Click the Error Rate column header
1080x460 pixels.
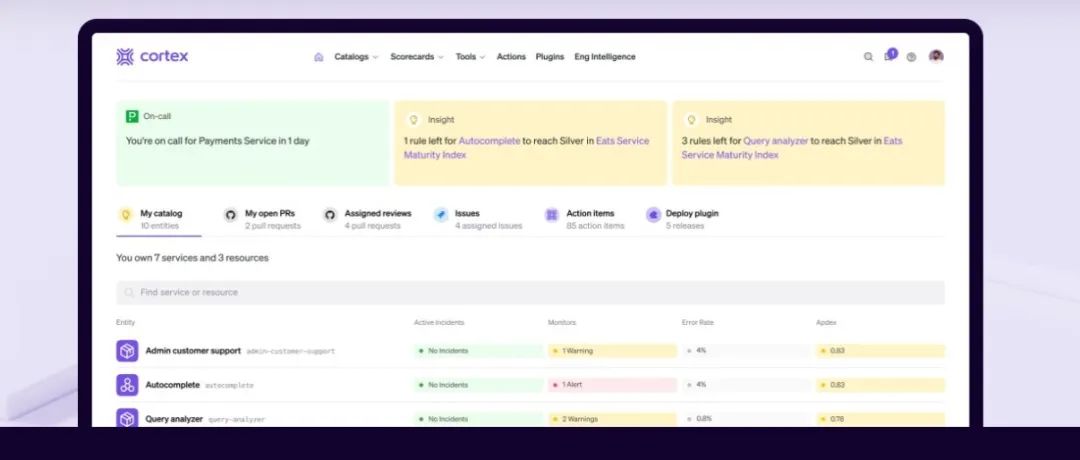click(x=698, y=322)
